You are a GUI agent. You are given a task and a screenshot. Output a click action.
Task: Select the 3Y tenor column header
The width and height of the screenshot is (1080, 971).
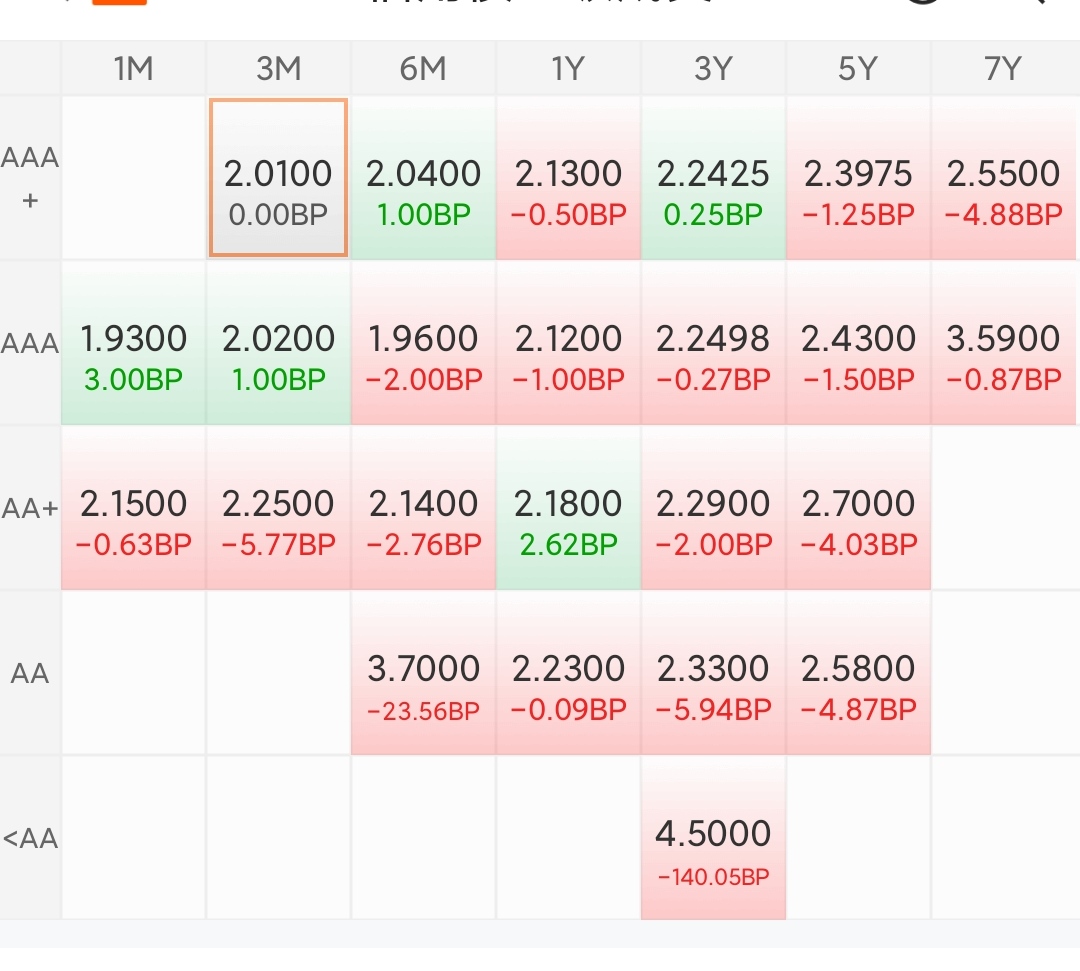(x=713, y=69)
